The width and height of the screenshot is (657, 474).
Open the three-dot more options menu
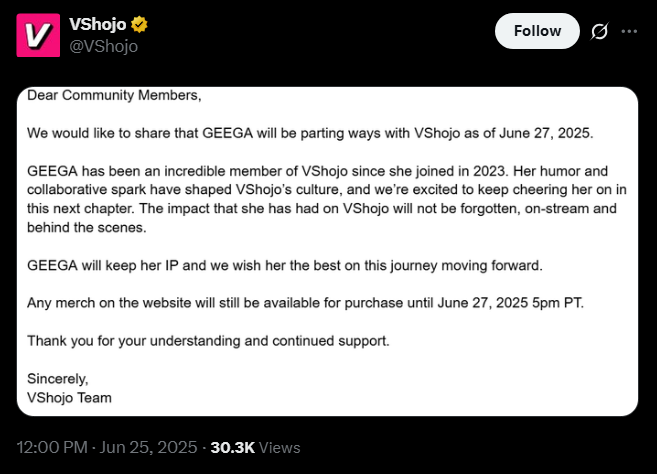click(x=629, y=31)
